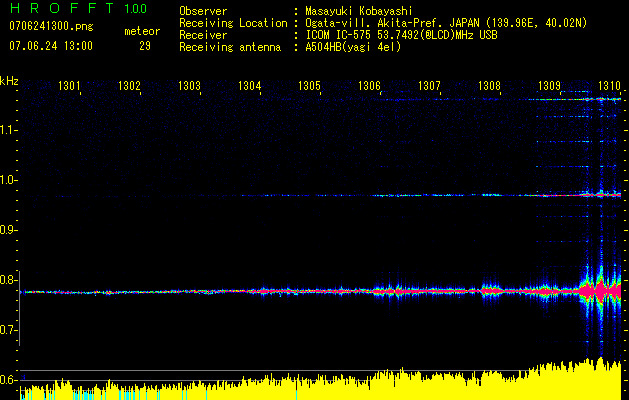
Task: Click the kHz axis unit label
Action: [x=9, y=81]
